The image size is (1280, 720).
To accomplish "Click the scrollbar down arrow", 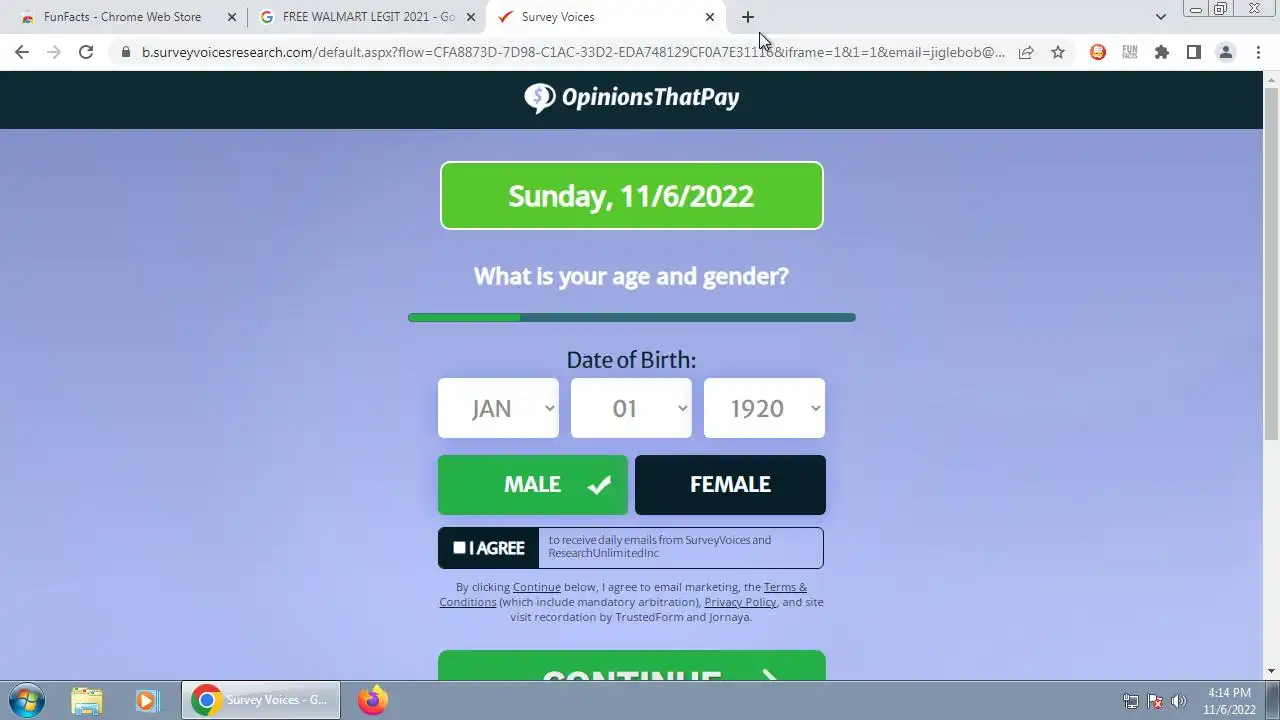I will point(1272,672).
